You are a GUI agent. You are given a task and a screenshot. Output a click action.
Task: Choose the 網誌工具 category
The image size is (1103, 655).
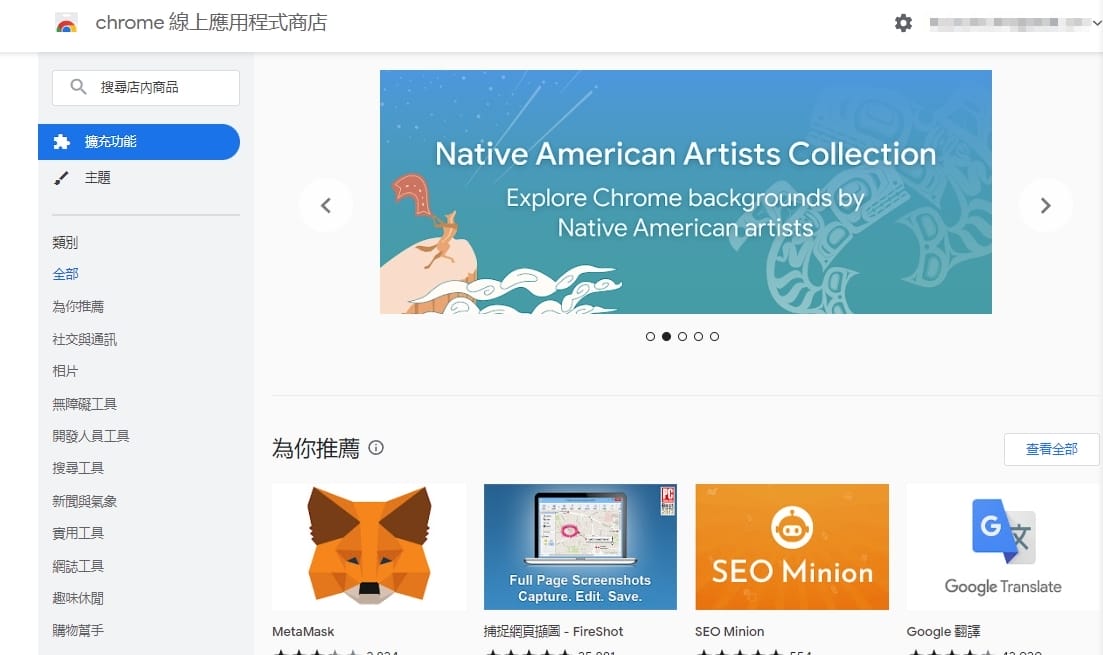click(x=78, y=566)
